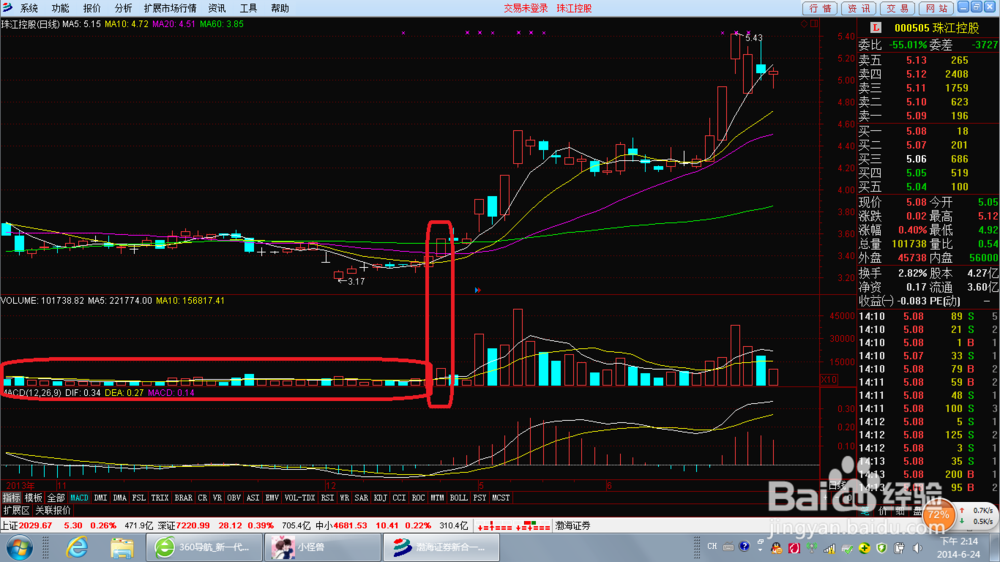Open the 帮助 menu
Image resolution: width=1000 pixels, height=562 pixels.
[x=280, y=8]
